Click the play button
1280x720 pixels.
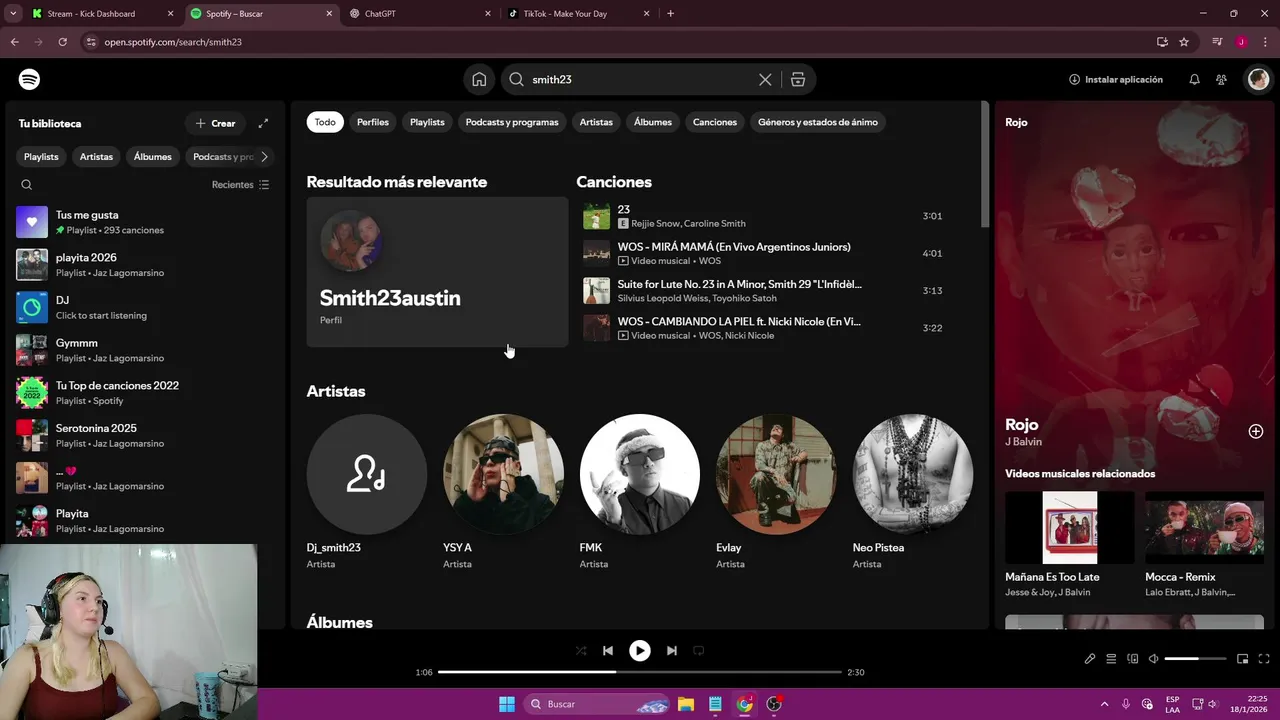click(x=639, y=650)
